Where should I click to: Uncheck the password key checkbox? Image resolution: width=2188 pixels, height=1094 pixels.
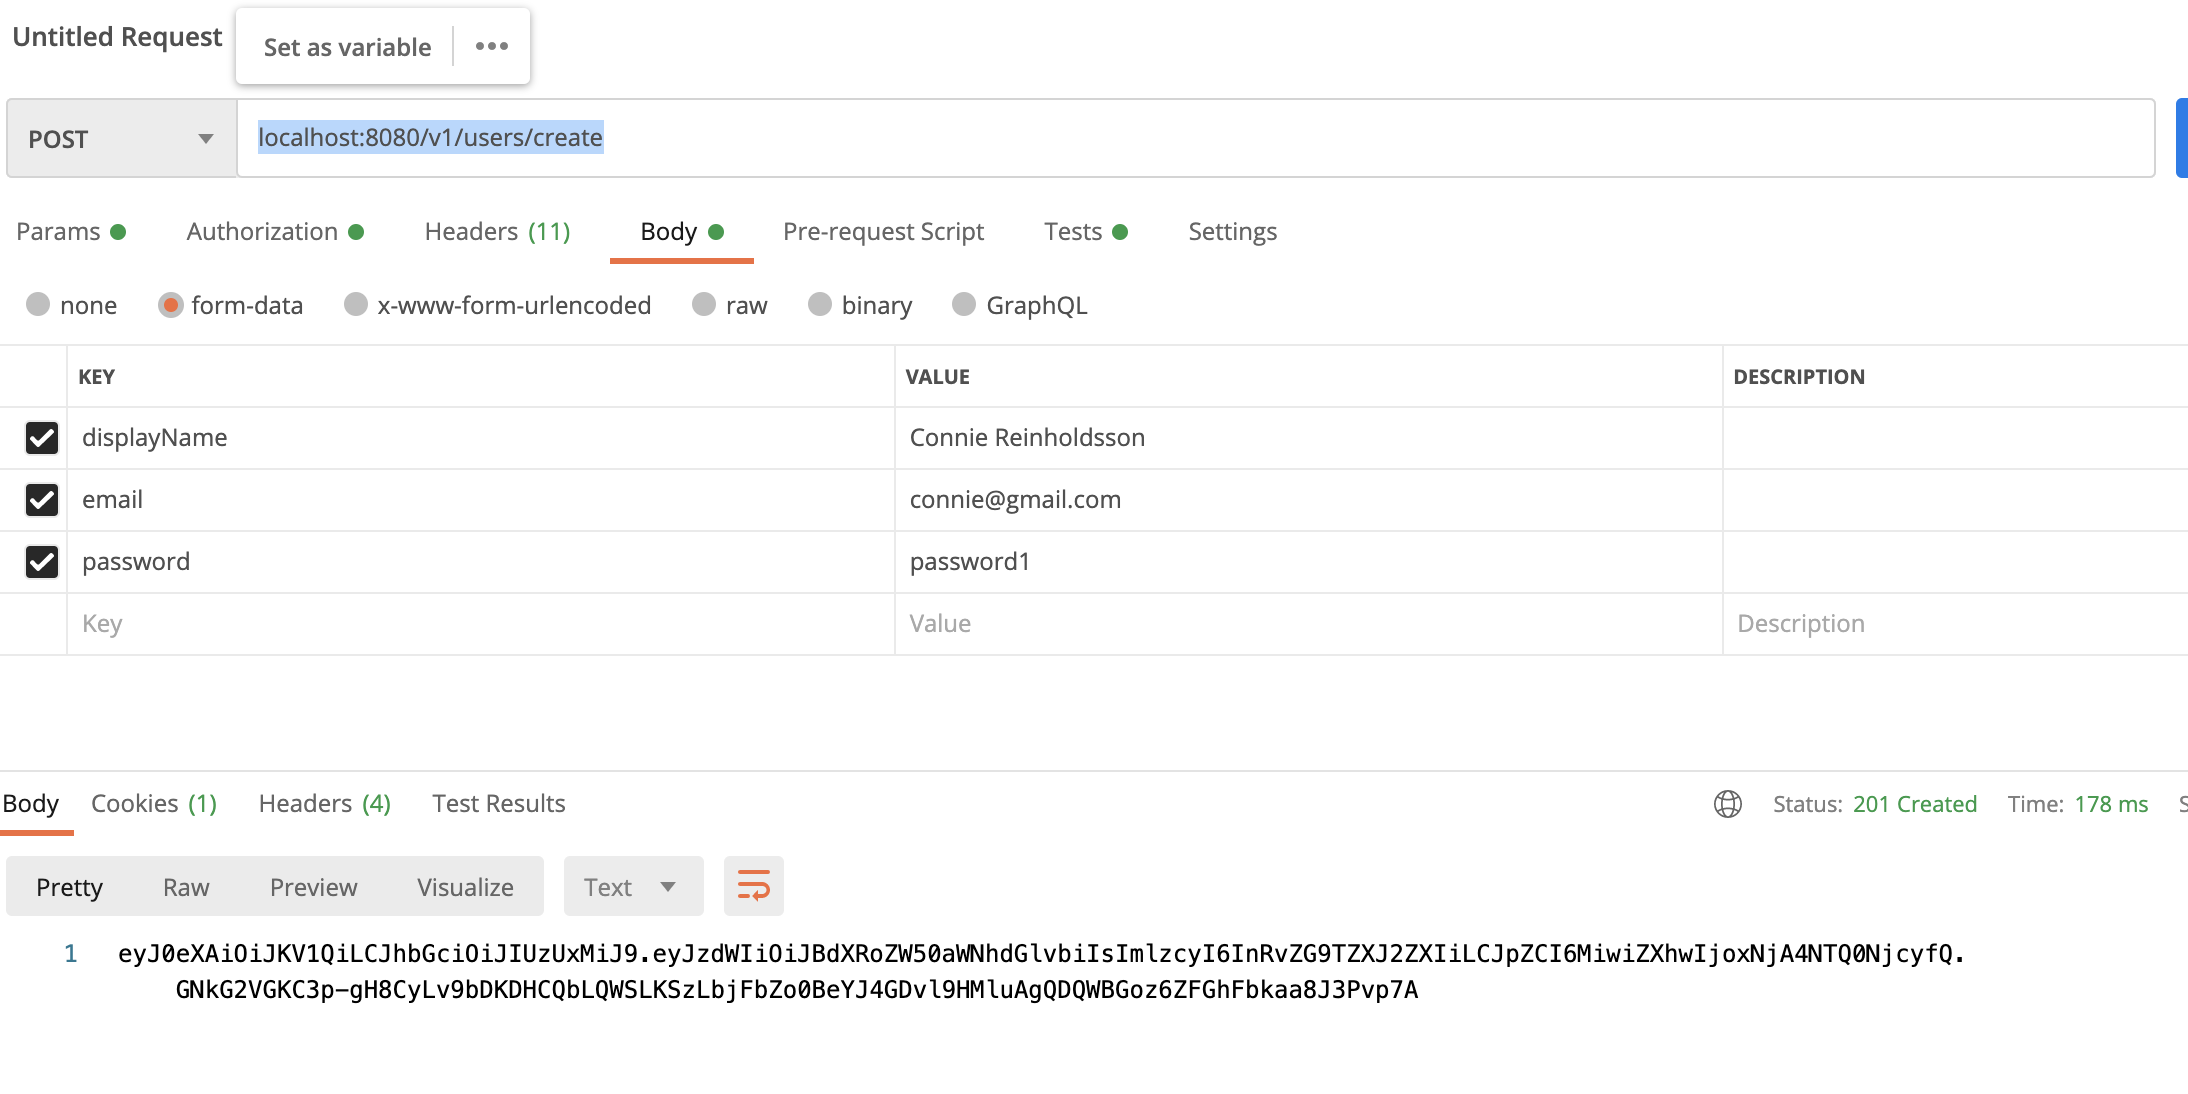tap(41, 562)
